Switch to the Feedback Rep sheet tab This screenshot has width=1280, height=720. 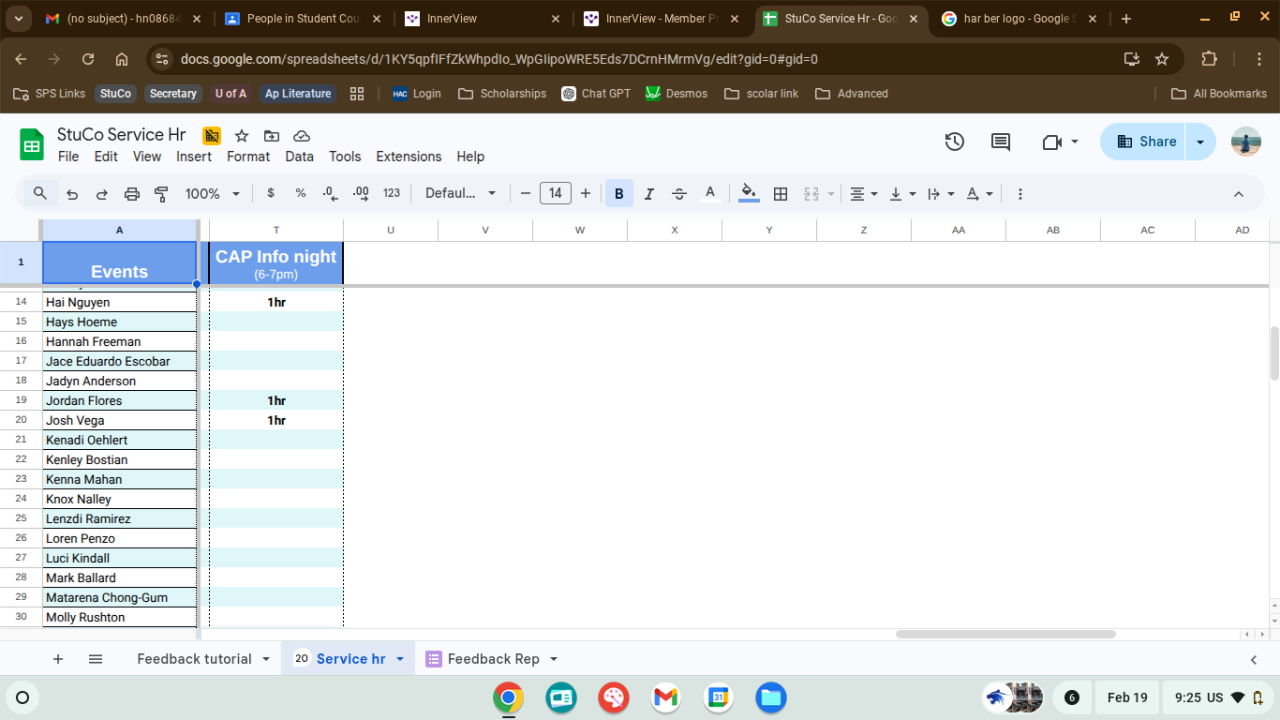[493, 659]
